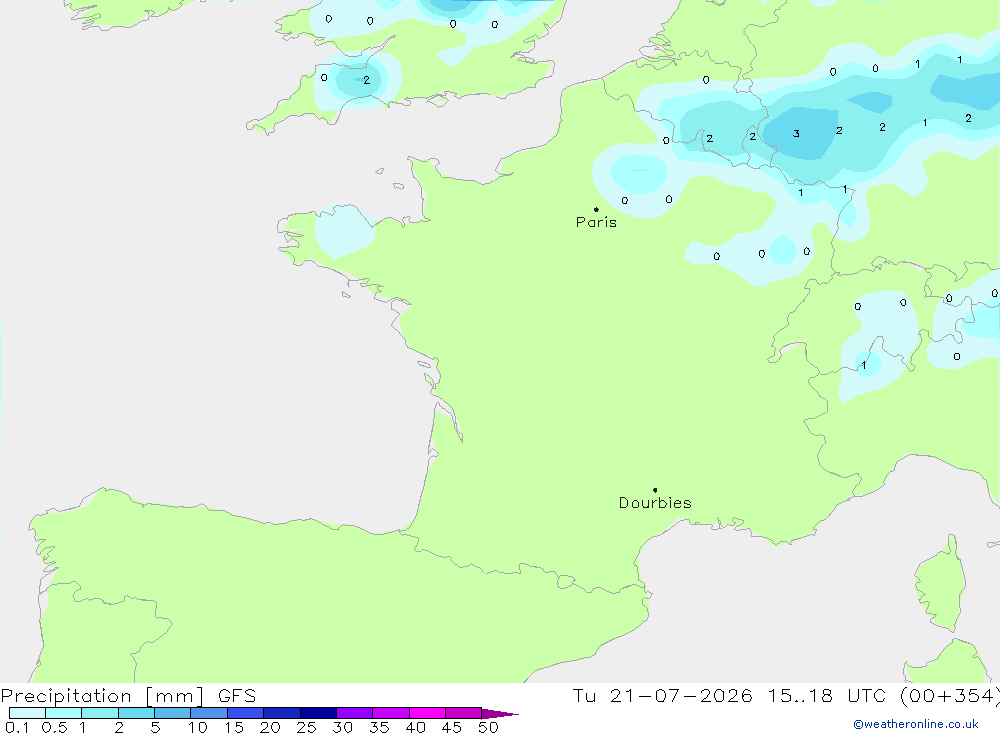Click the 40–45 mm magenta legend swatch
Viewport: 1000px width, 733px height.
pos(427,713)
